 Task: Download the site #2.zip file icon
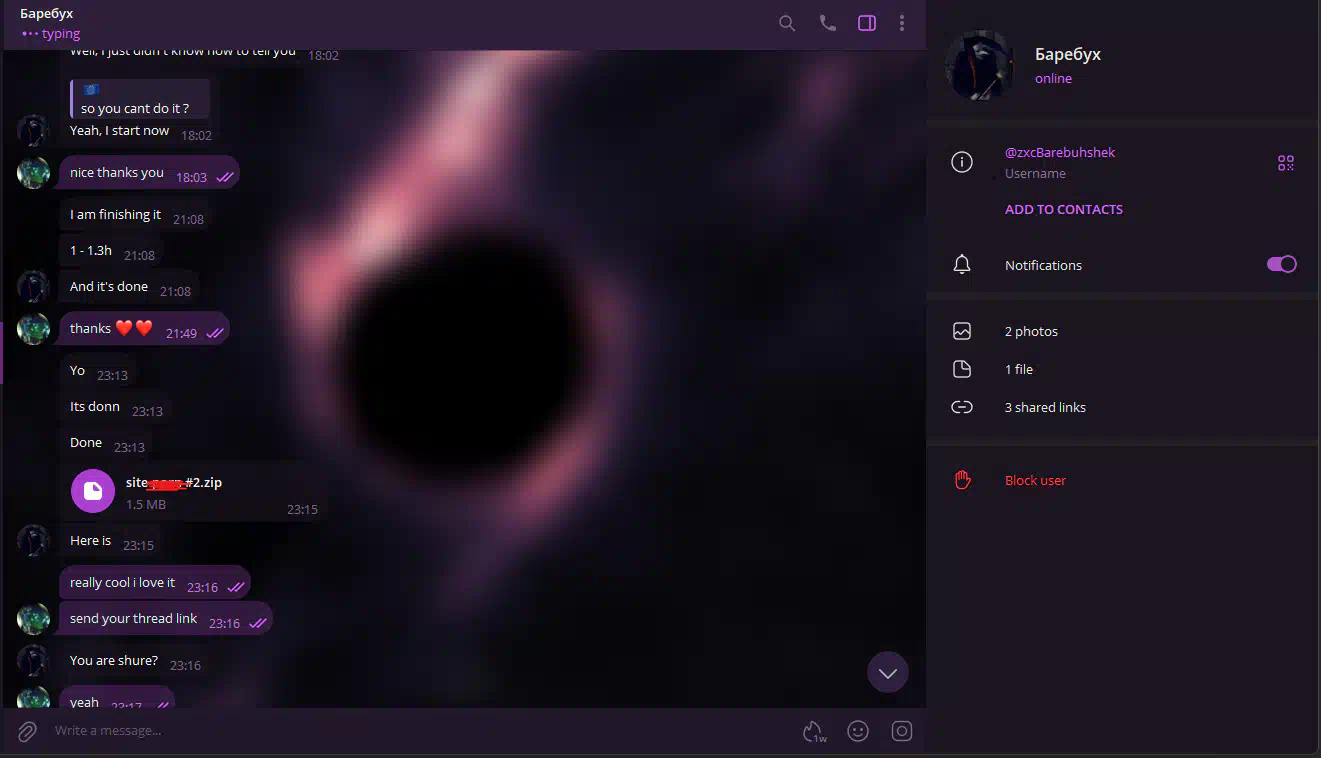[93, 491]
